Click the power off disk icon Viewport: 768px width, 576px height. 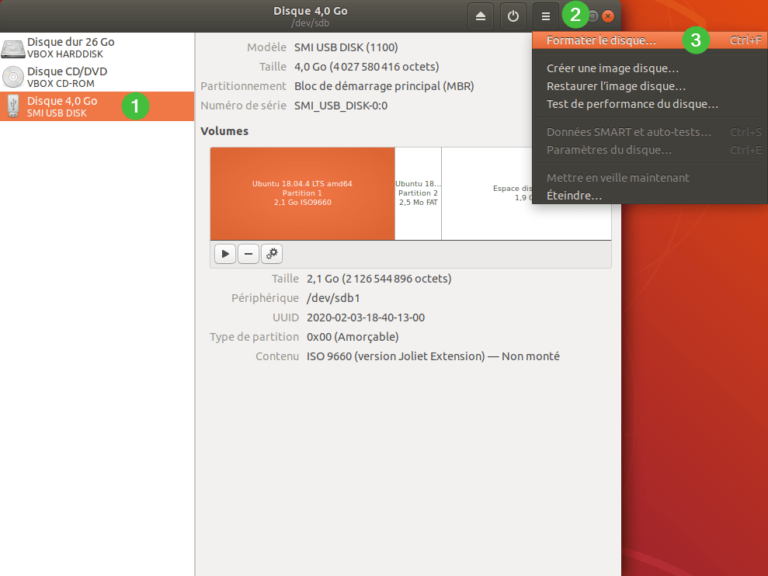click(513, 16)
